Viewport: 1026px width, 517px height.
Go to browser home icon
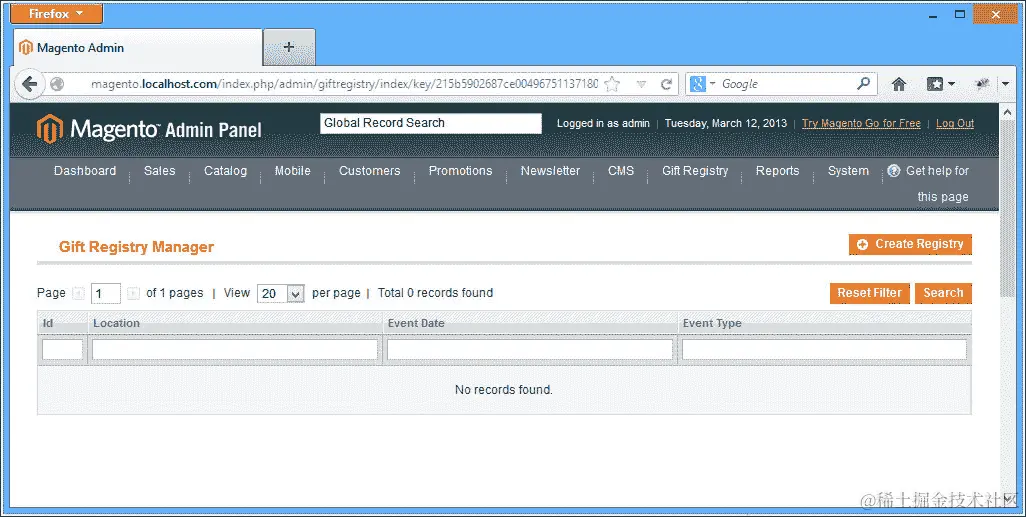coord(899,84)
